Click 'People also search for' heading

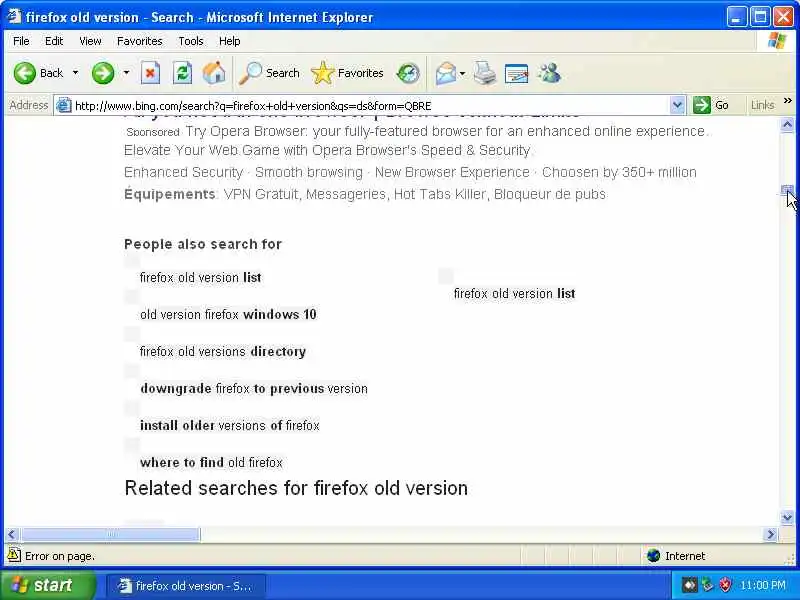click(203, 244)
